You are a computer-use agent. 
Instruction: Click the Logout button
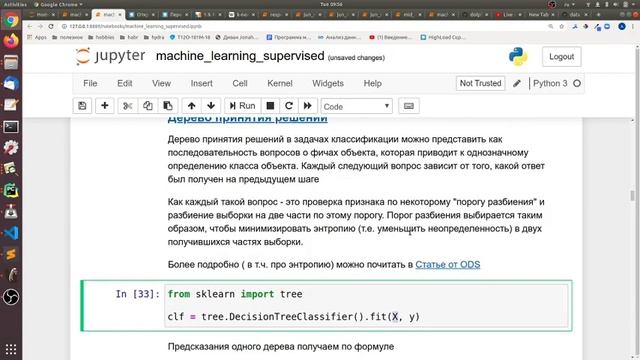(562, 57)
